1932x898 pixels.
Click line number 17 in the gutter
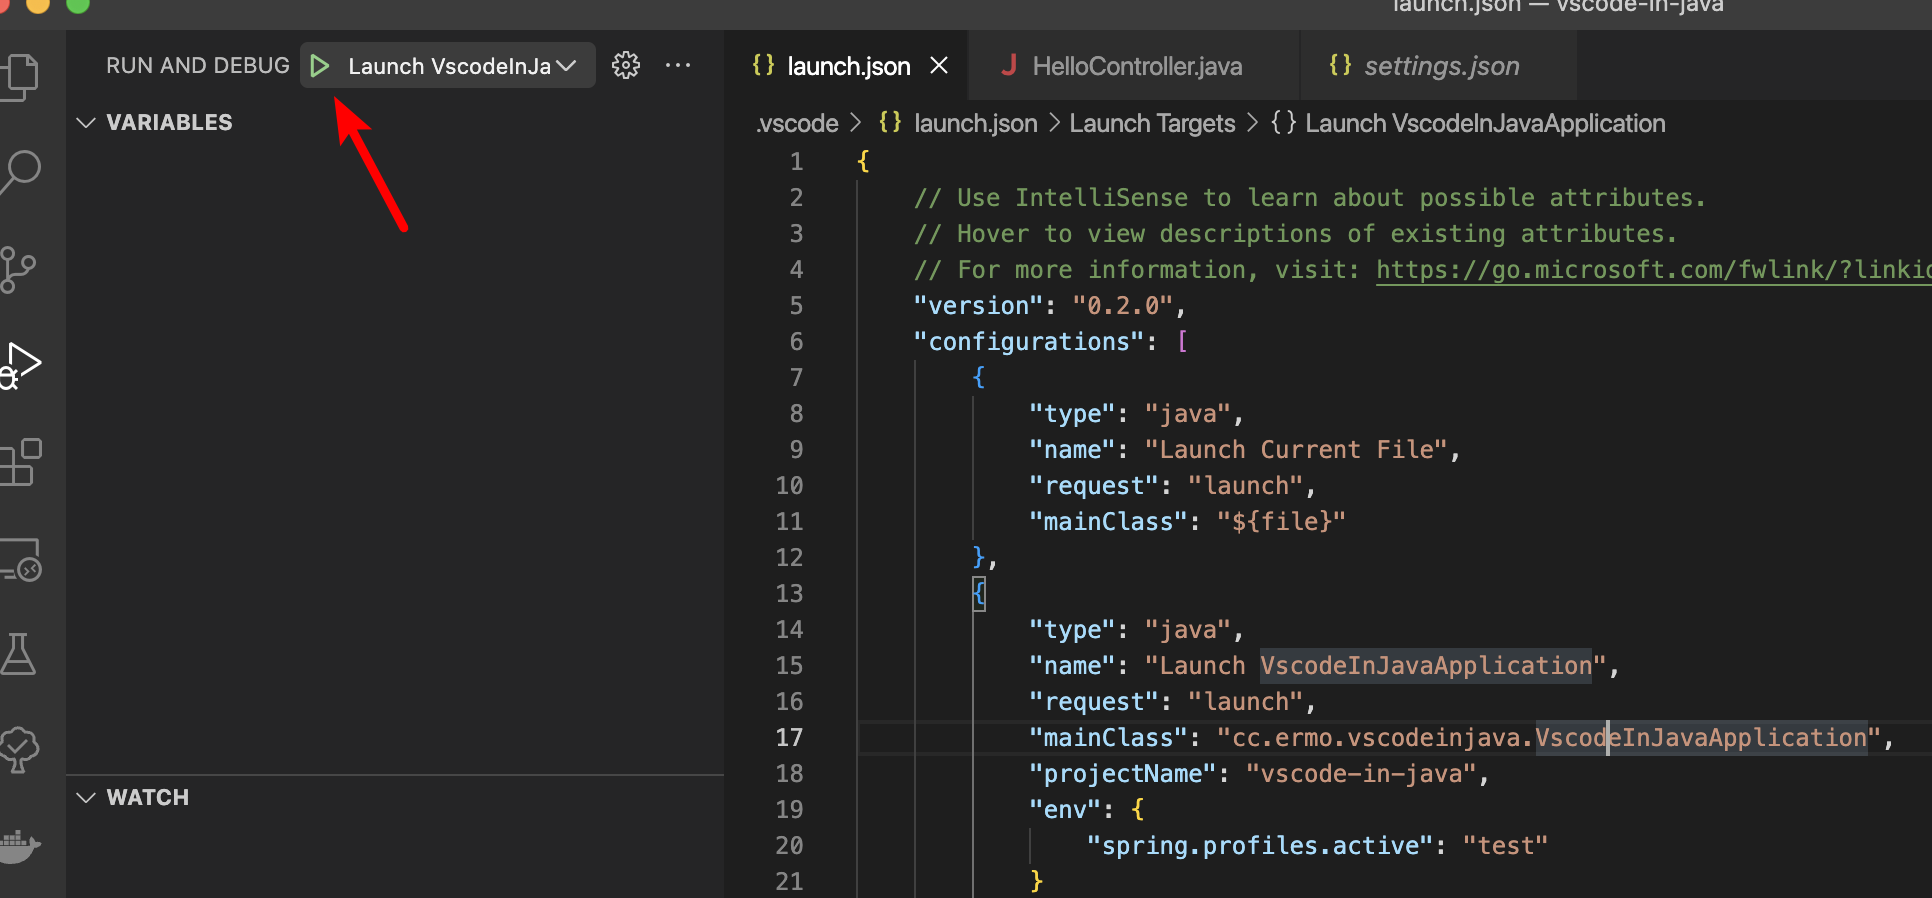pyautogui.click(x=789, y=738)
